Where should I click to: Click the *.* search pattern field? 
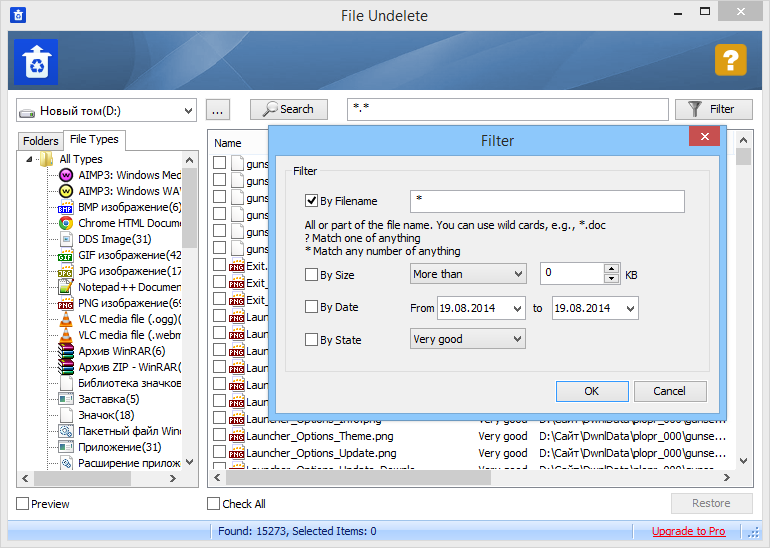click(x=508, y=109)
